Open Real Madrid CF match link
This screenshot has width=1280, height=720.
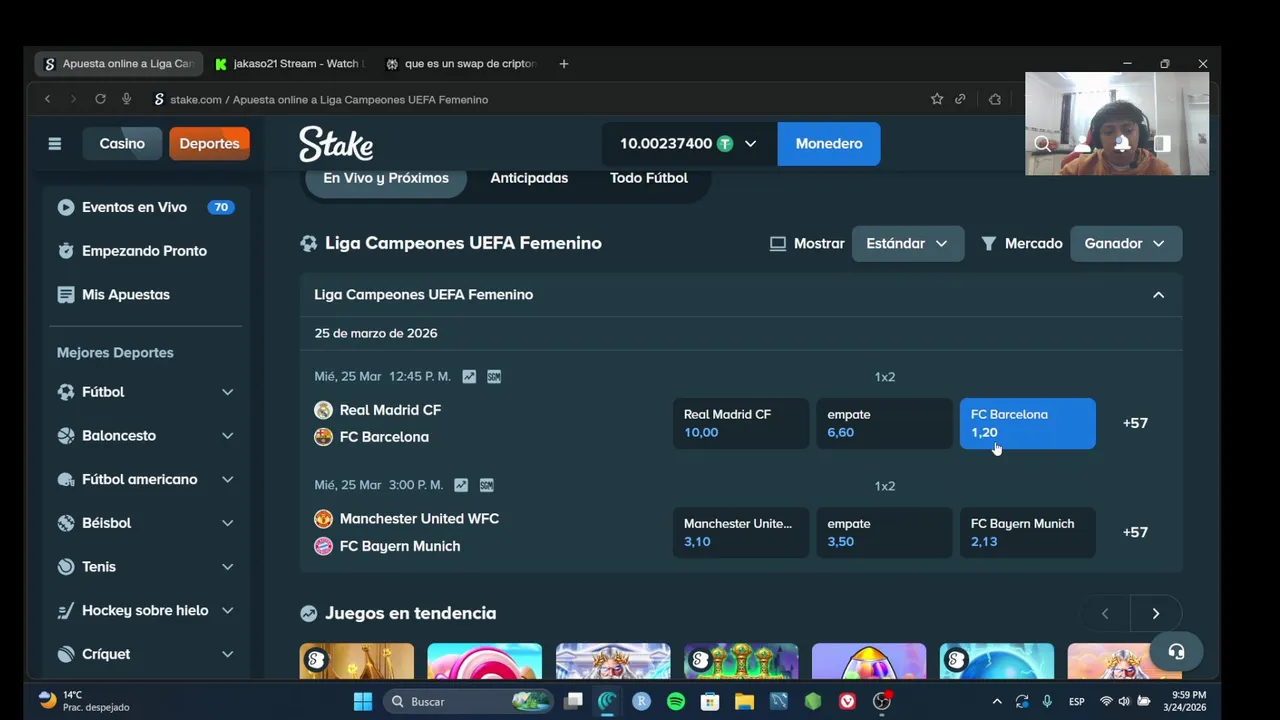click(390, 410)
